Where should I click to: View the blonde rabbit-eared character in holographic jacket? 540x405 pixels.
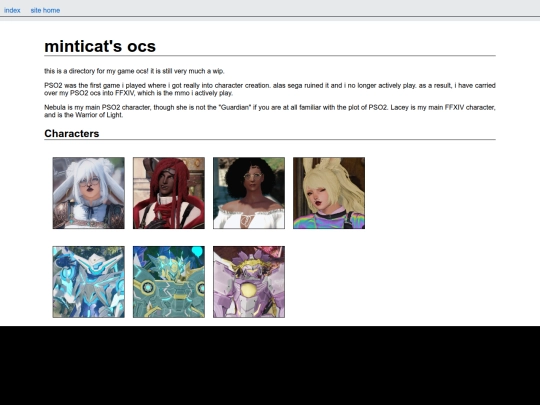click(x=329, y=193)
